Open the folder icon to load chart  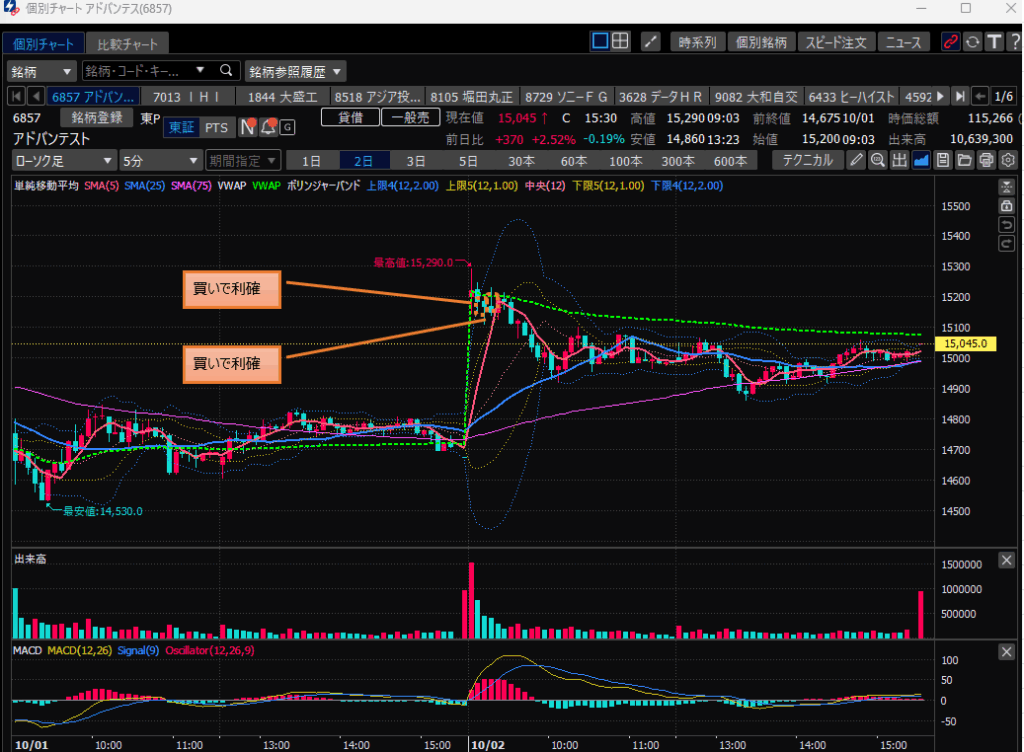pos(964,161)
